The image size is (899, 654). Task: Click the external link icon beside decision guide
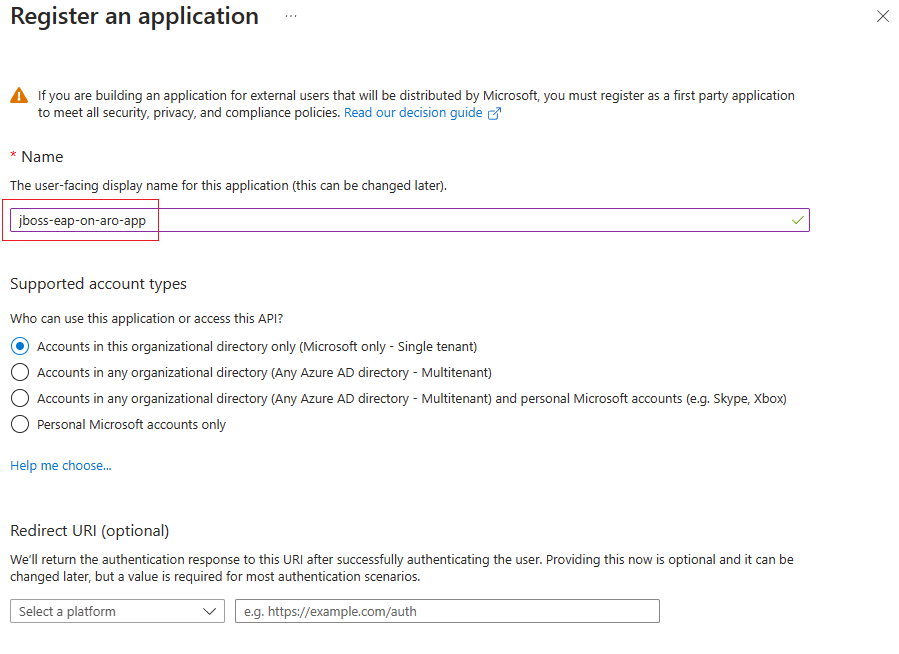click(494, 112)
